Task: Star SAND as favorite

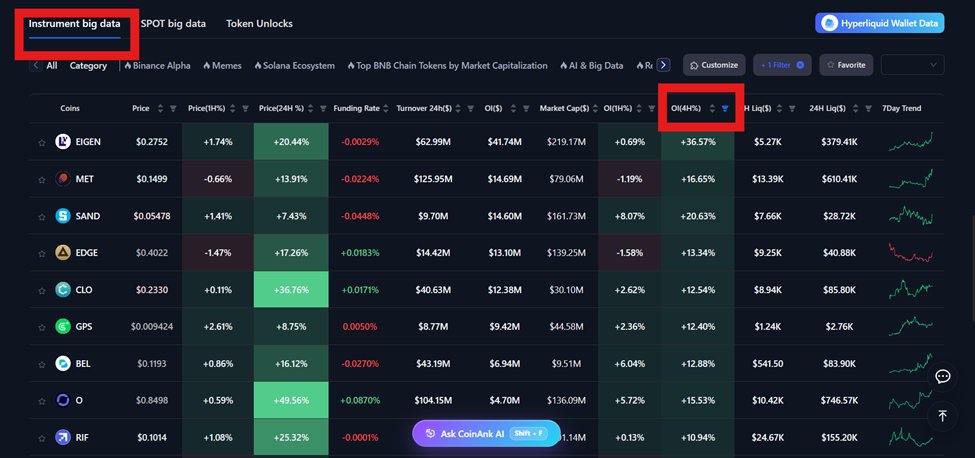Action: (42, 217)
